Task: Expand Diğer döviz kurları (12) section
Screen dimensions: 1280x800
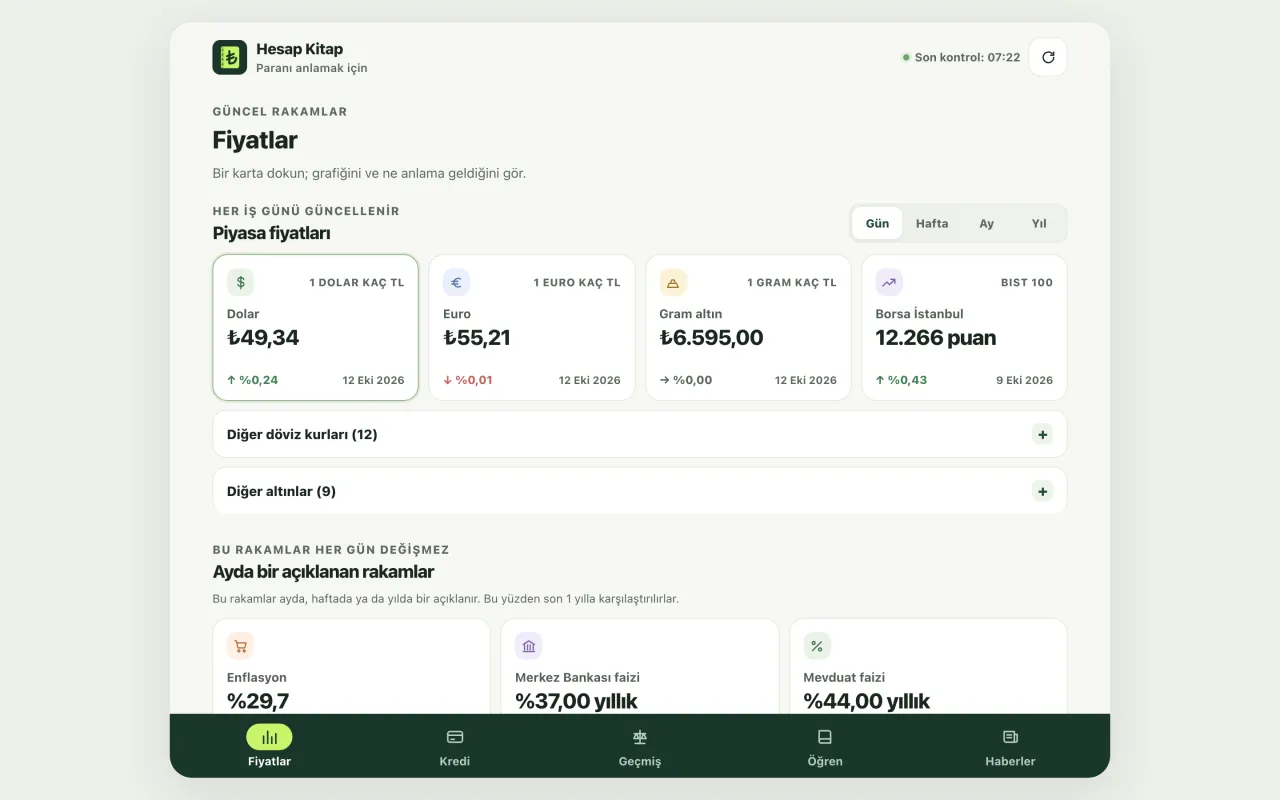Action: pyautogui.click(x=640, y=434)
